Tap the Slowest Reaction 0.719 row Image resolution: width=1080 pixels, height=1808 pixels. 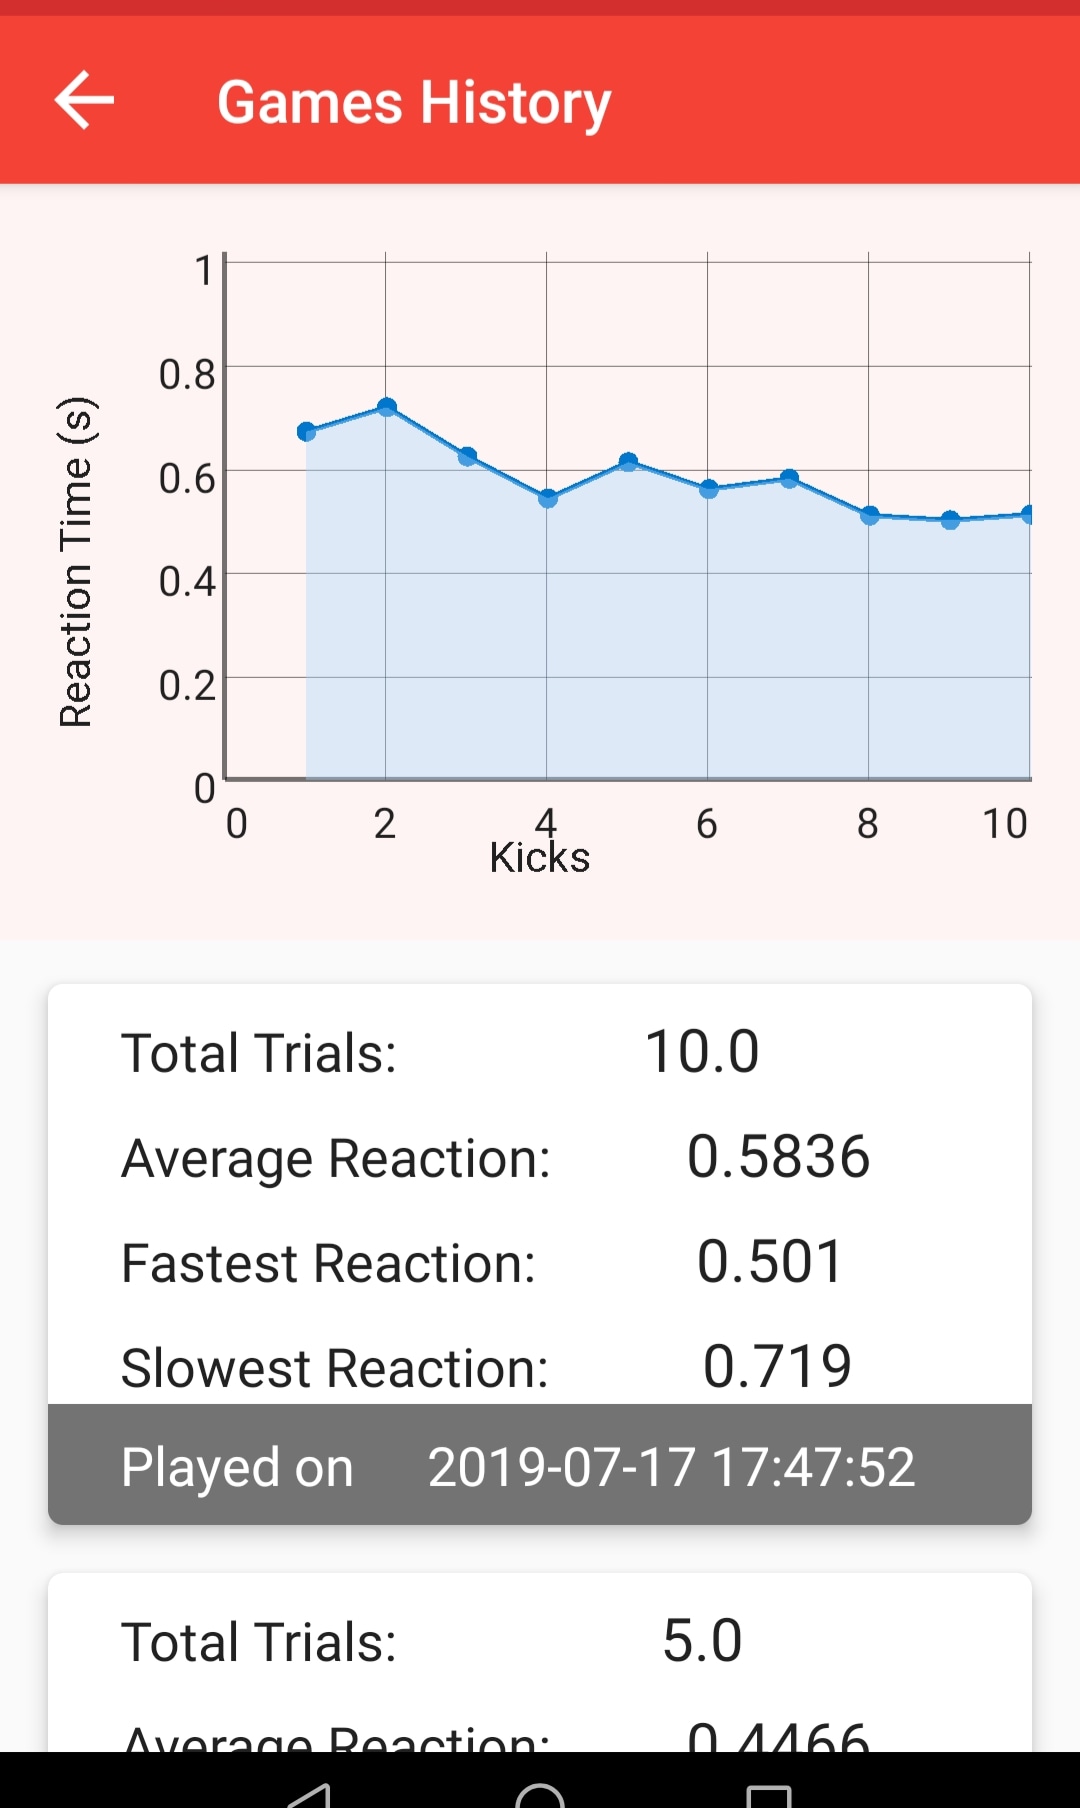(x=540, y=1366)
